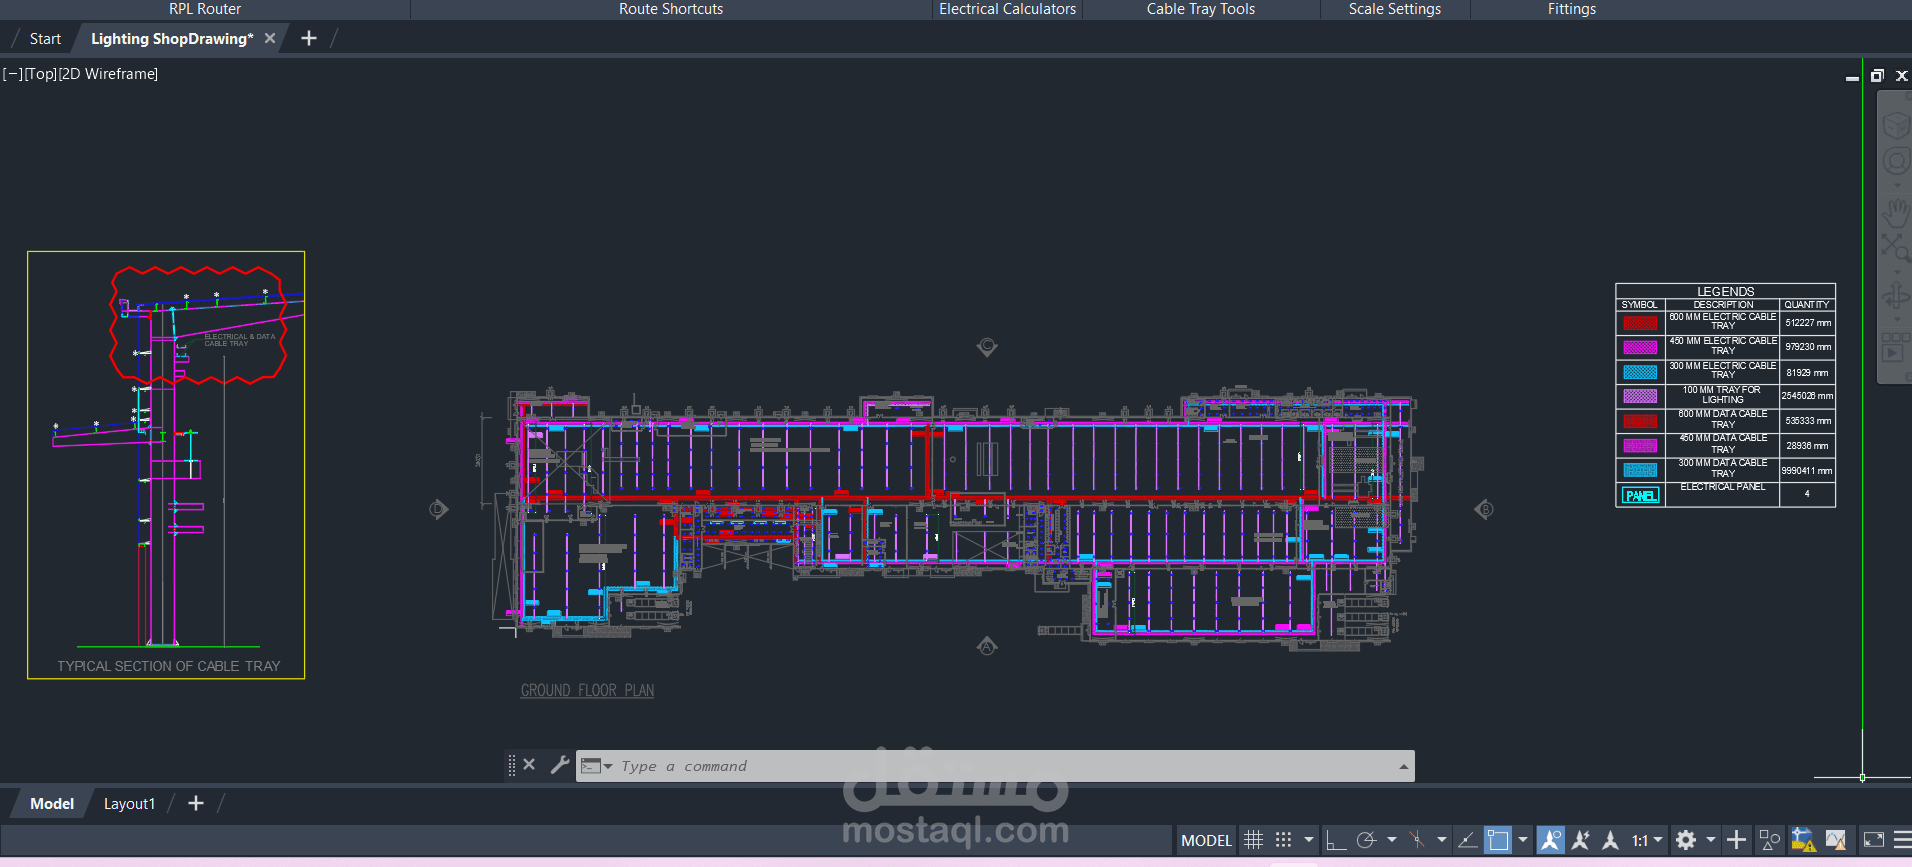Click graphics performance warning icon
Viewport: 1912px width, 867px height.
[x=1836, y=840]
